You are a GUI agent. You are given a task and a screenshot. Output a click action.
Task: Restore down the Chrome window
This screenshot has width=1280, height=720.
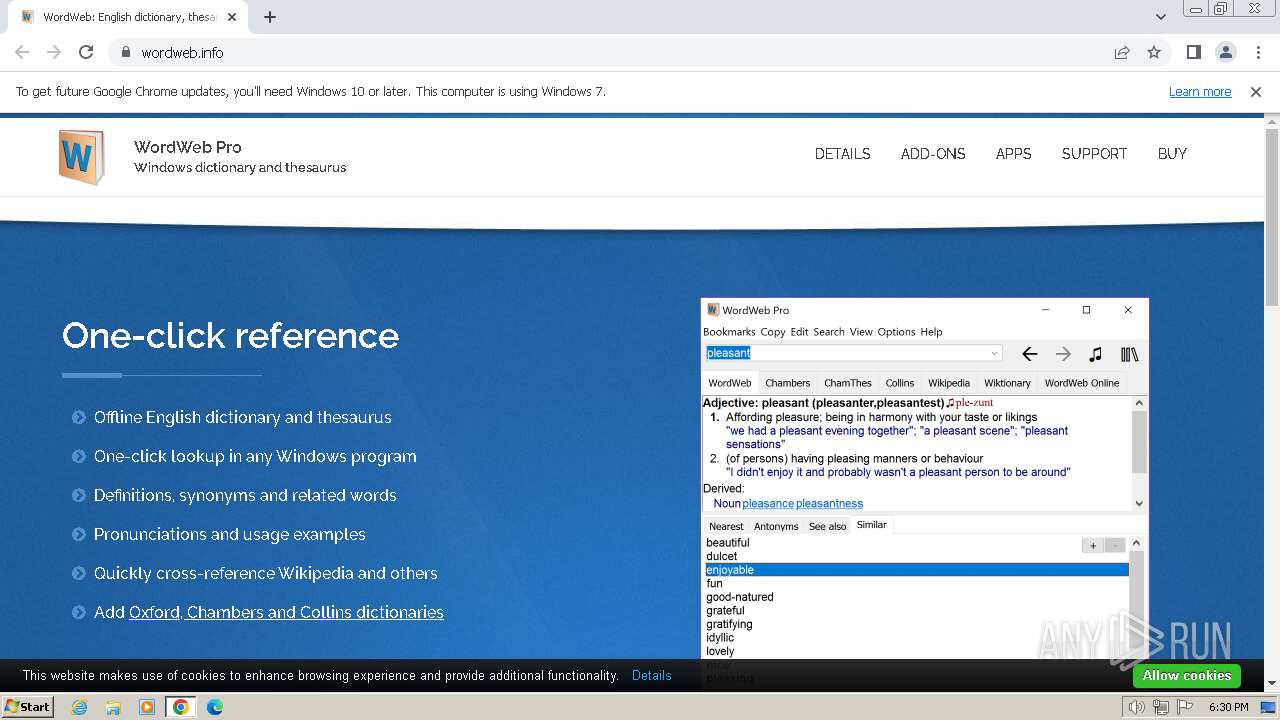click(1220, 8)
